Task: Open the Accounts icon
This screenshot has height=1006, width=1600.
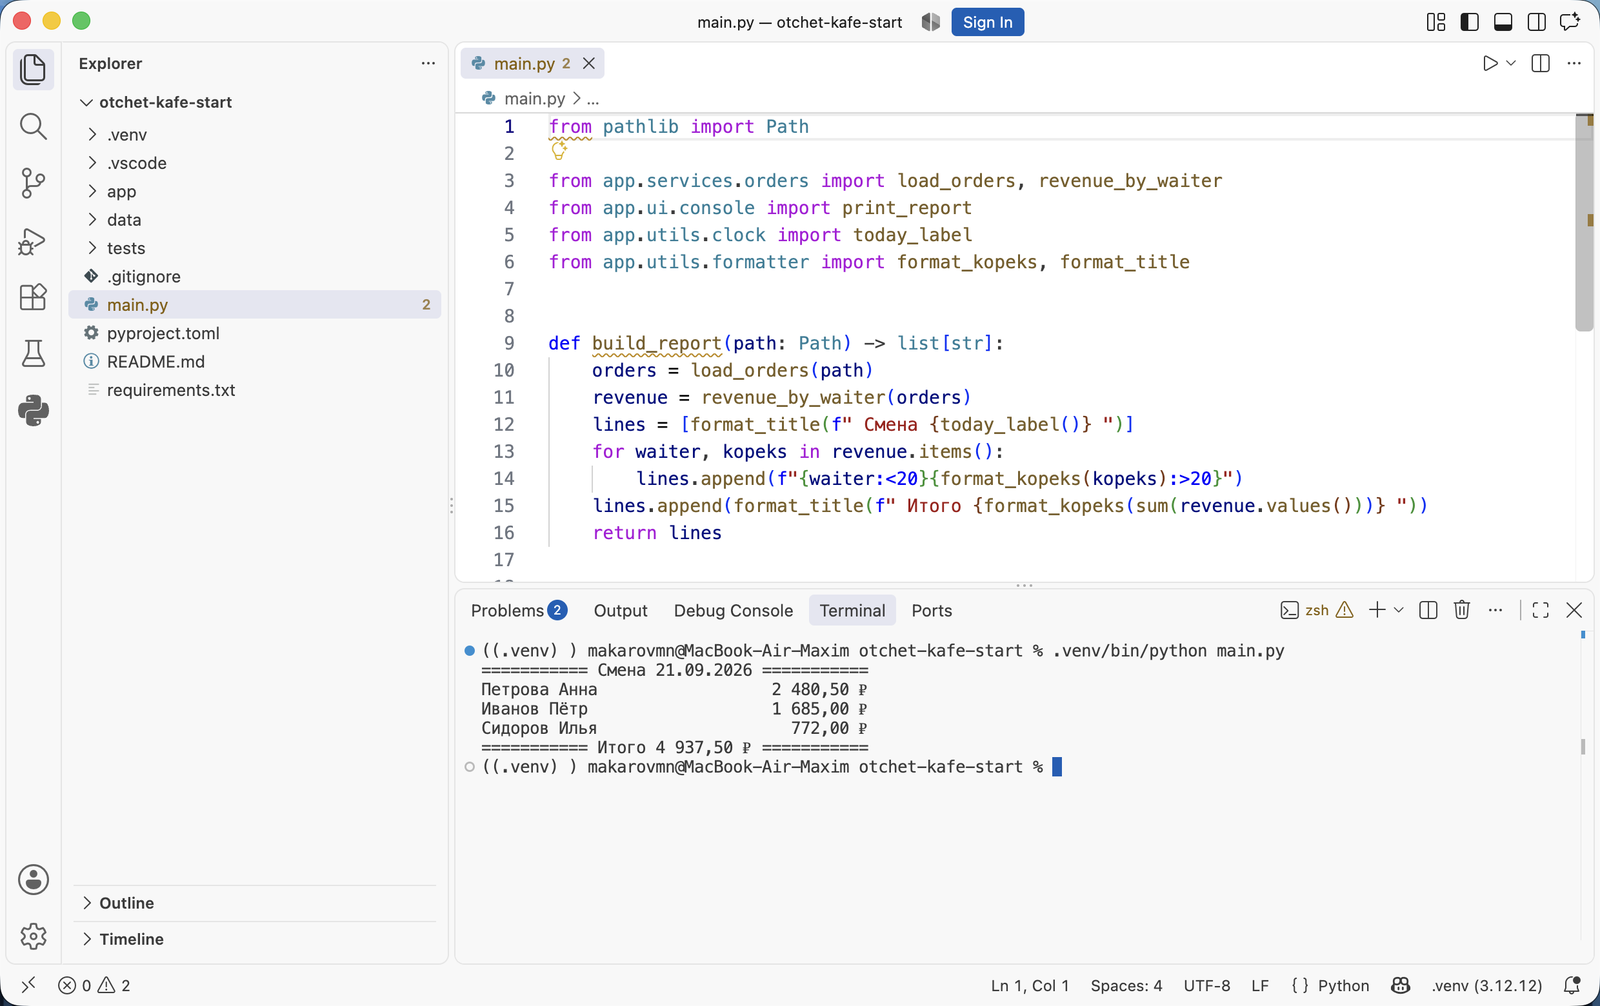Action: click(x=33, y=880)
